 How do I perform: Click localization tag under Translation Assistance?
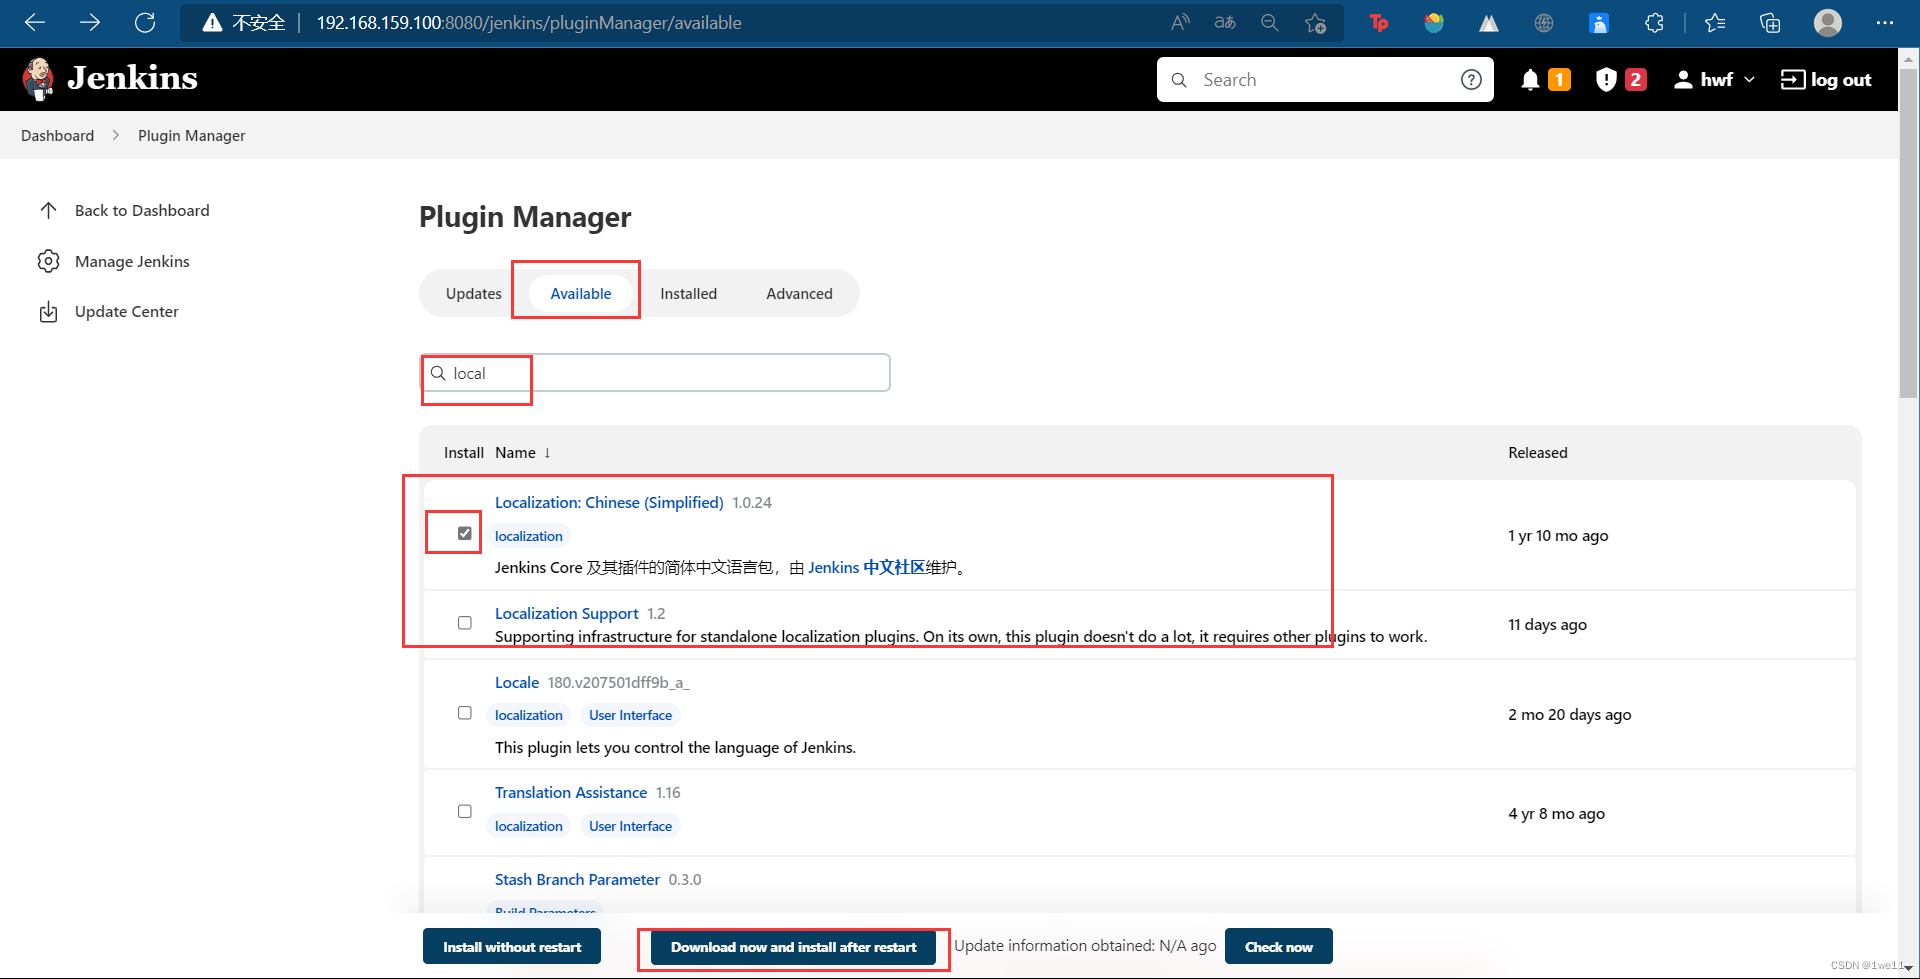point(528,826)
